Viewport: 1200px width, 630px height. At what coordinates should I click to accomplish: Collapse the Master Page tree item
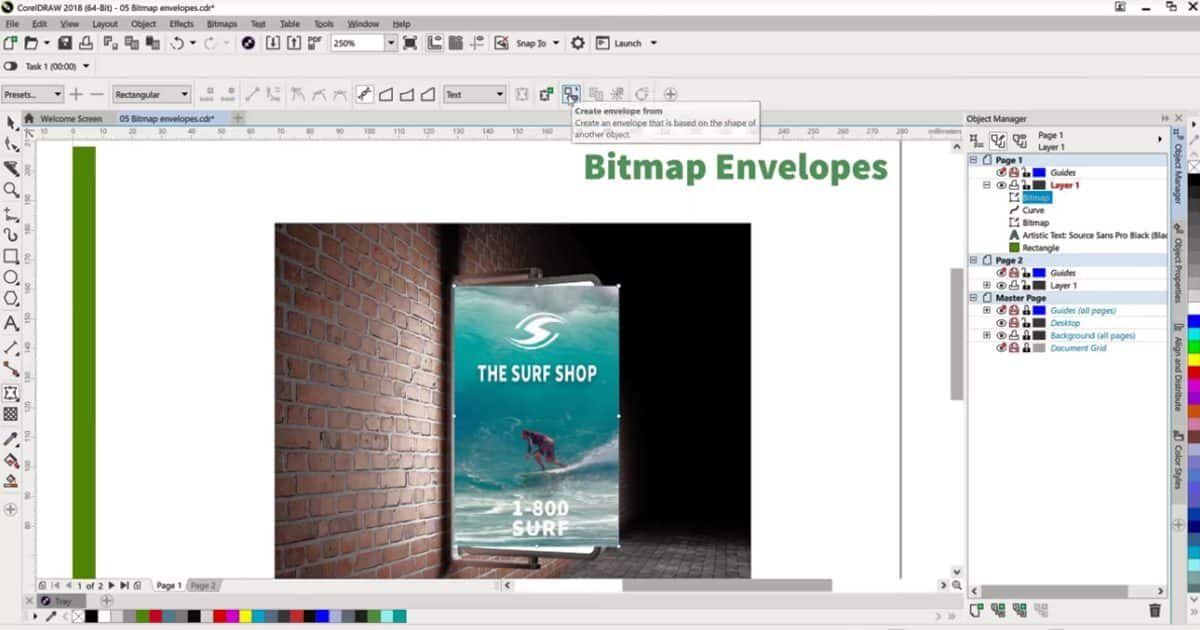pos(972,297)
